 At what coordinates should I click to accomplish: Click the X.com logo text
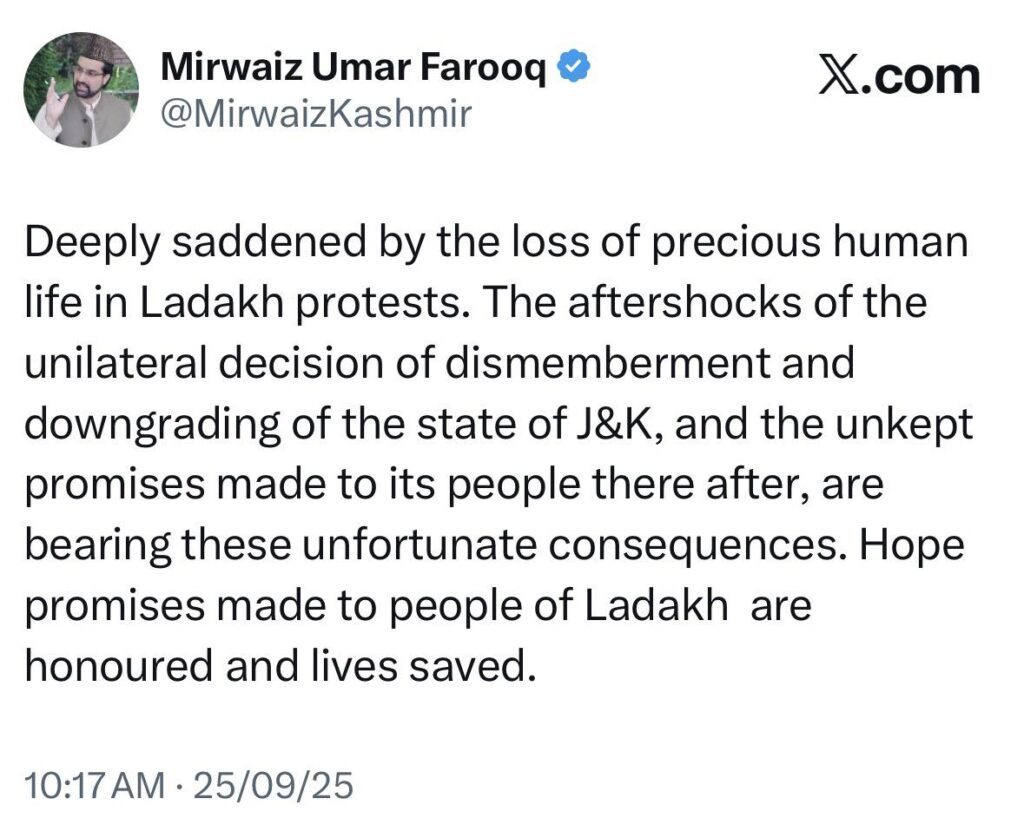click(898, 77)
